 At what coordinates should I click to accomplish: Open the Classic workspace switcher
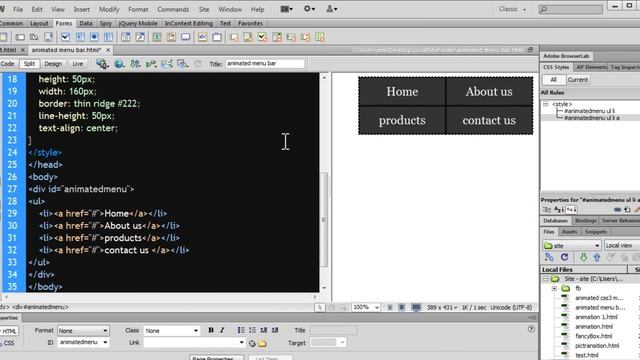[512, 9]
